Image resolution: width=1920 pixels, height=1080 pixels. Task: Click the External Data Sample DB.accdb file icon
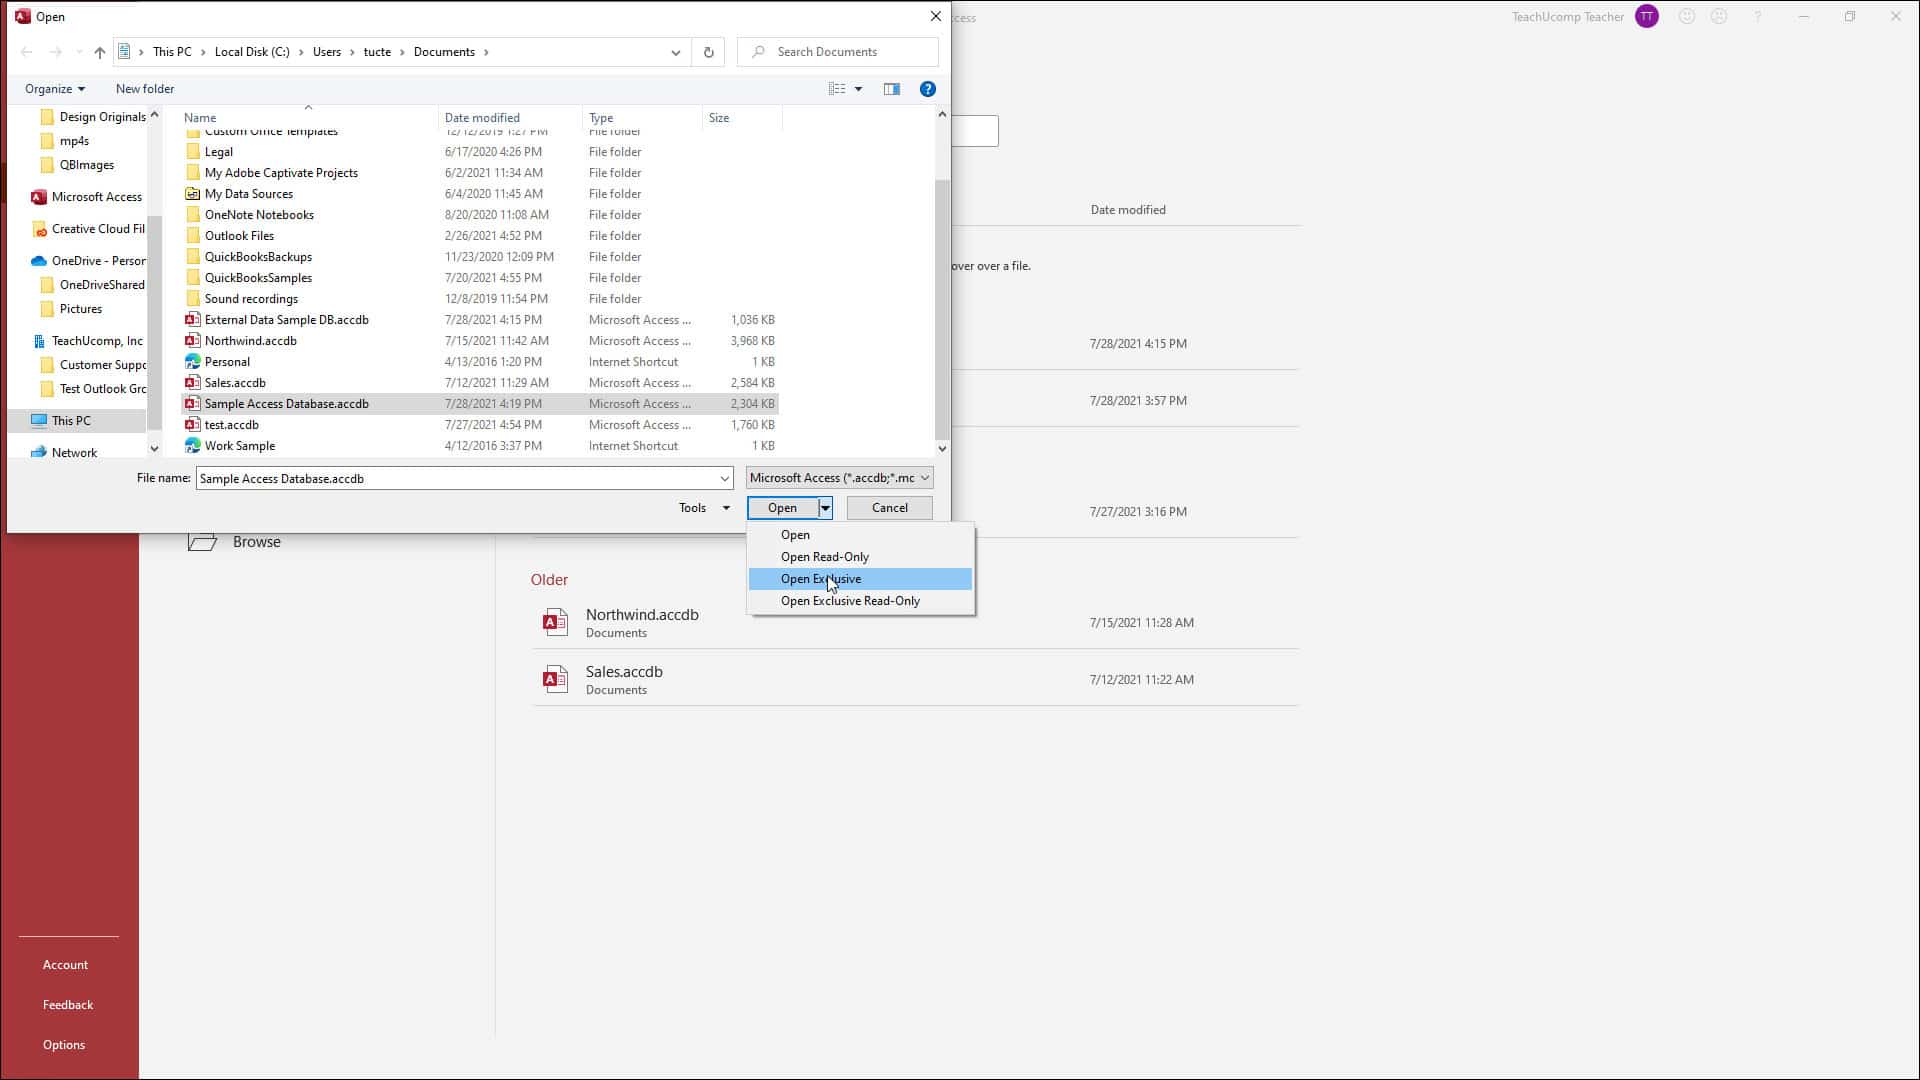[x=193, y=320]
